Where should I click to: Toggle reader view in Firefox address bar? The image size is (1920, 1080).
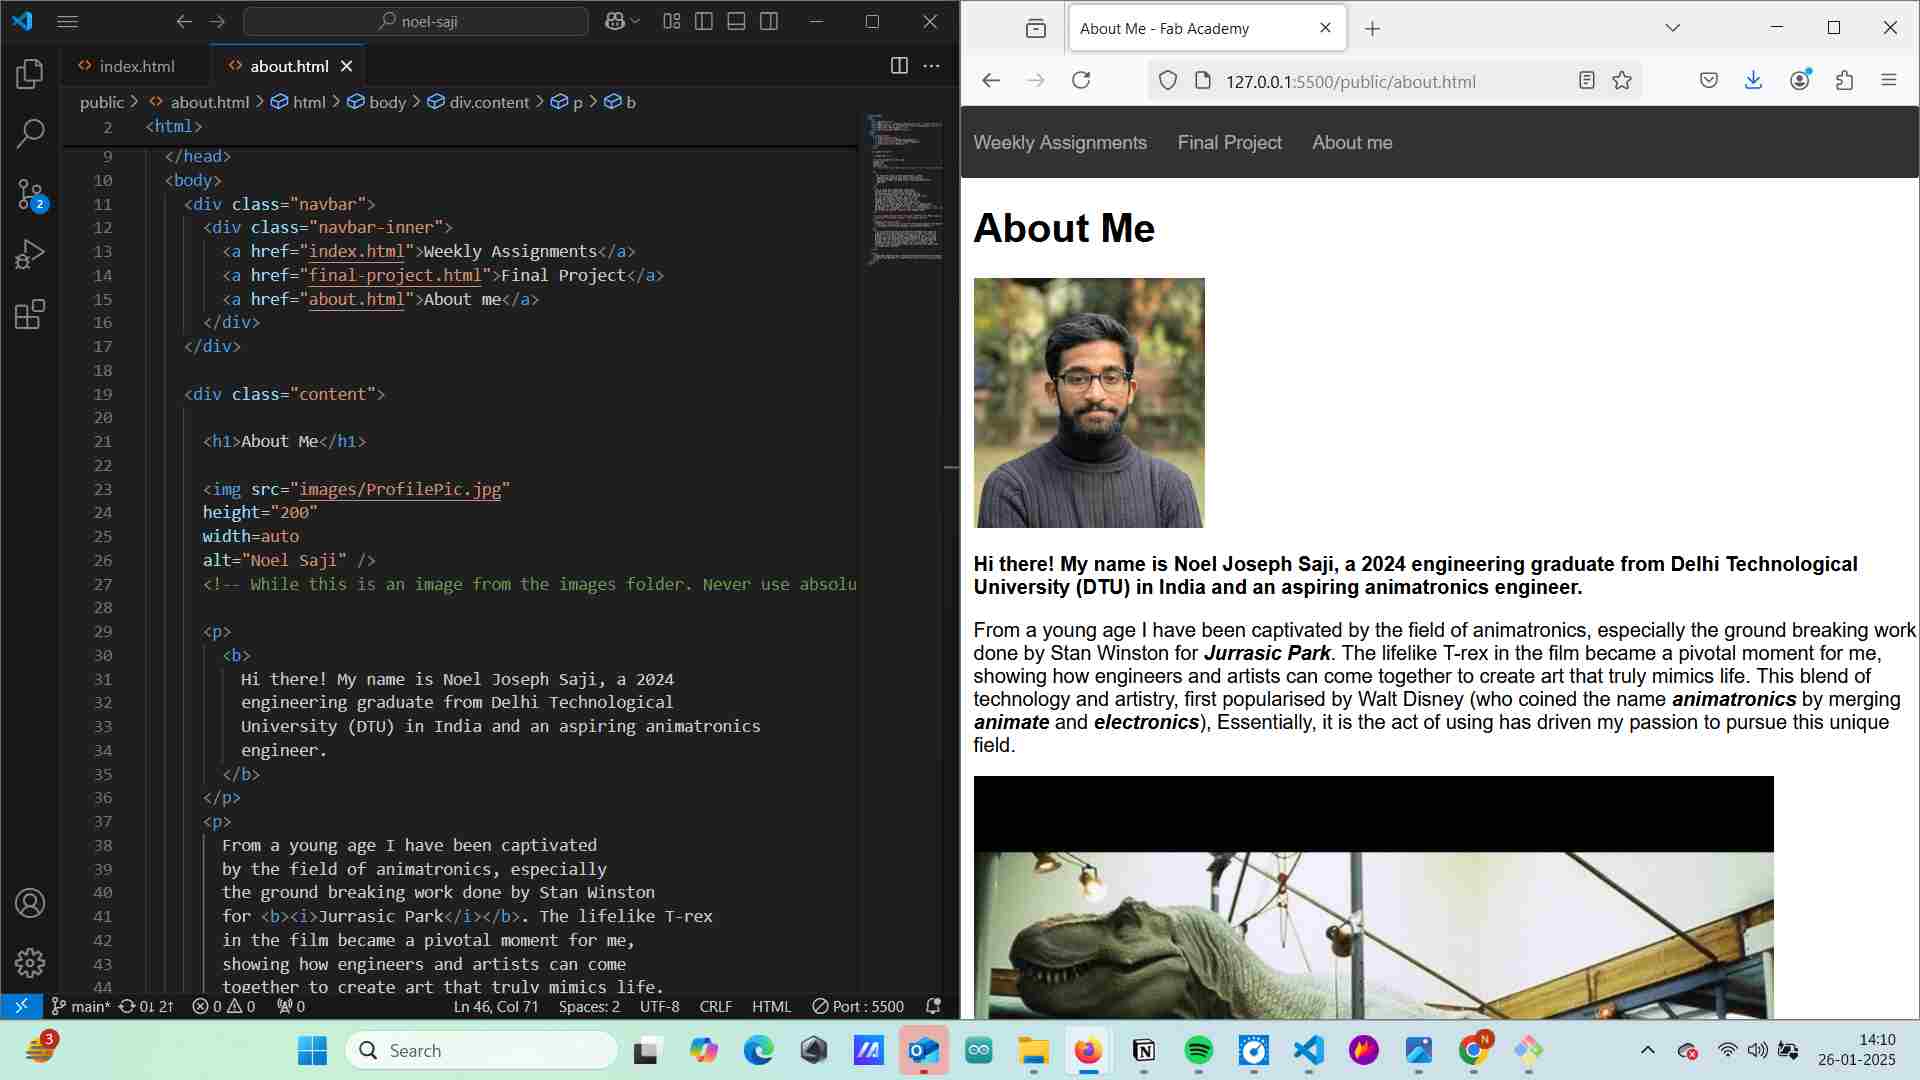[1586, 81]
